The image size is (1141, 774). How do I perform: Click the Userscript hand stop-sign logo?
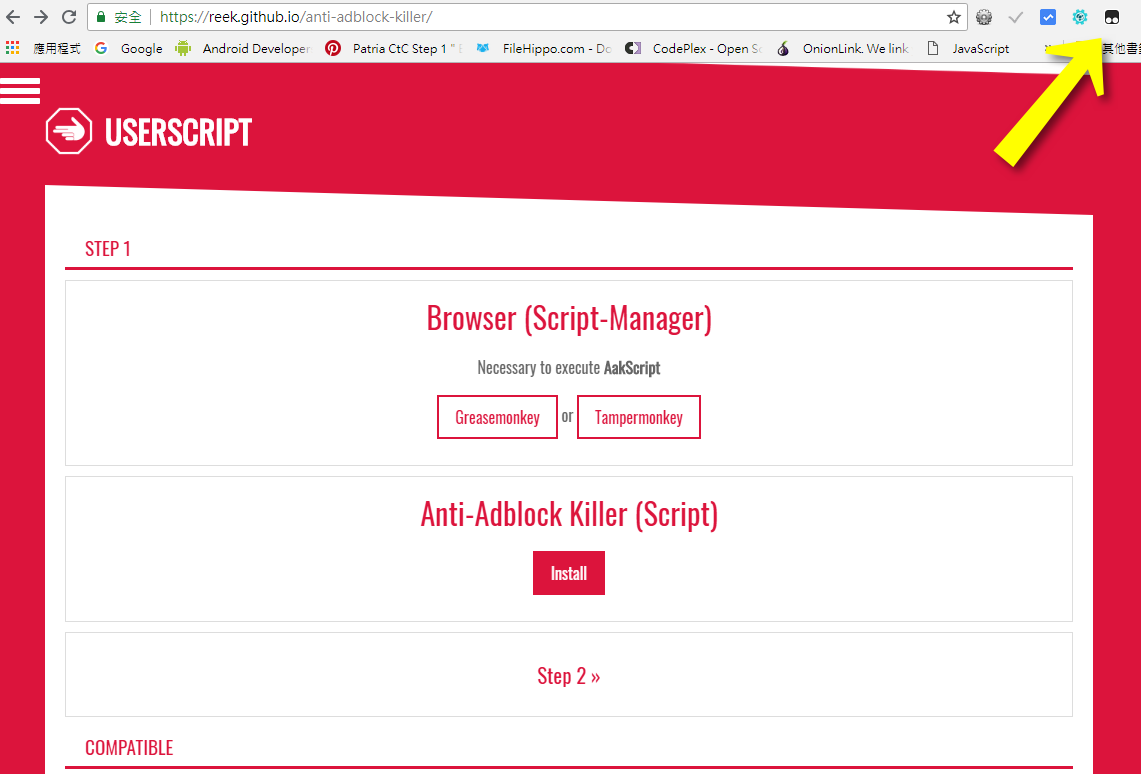click(69, 131)
